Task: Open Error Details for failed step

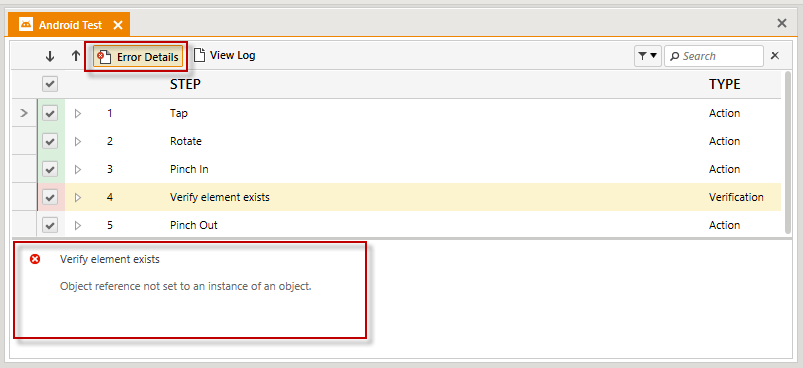Action: tap(138, 56)
